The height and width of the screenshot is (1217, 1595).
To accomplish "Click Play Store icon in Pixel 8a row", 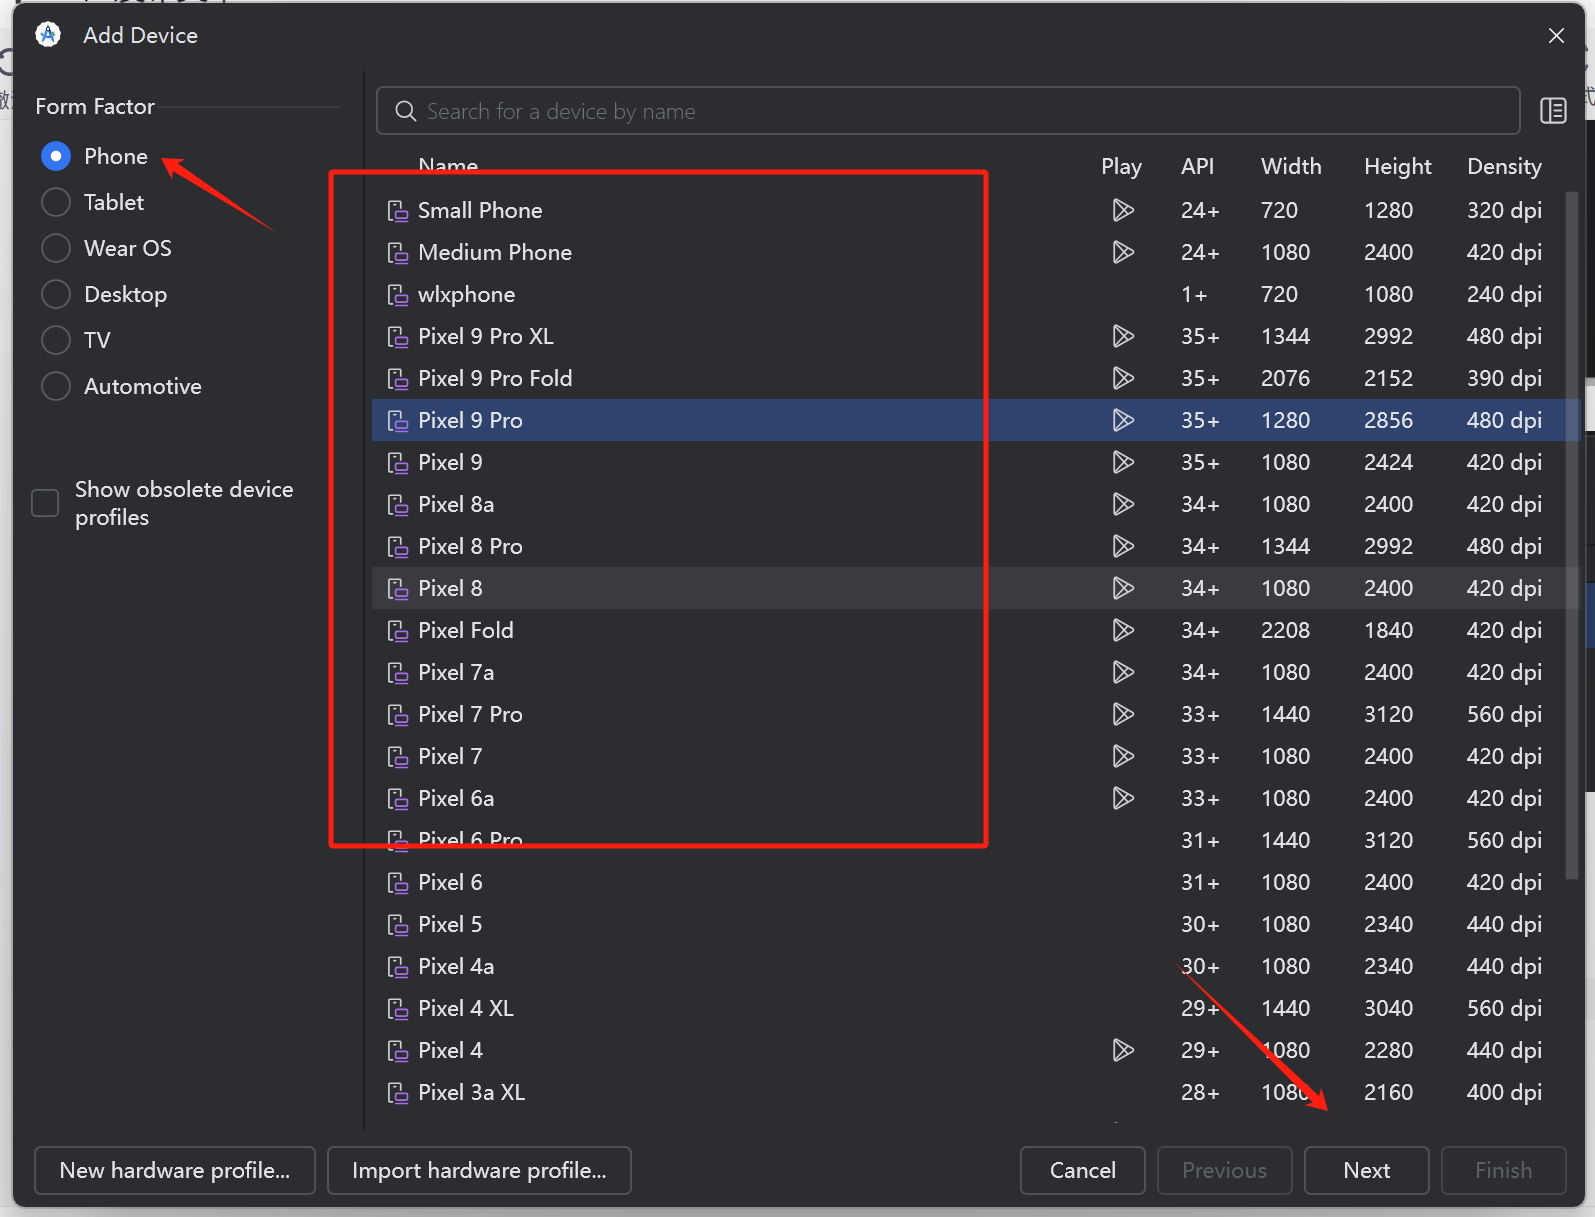I will [x=1123, y=504].
